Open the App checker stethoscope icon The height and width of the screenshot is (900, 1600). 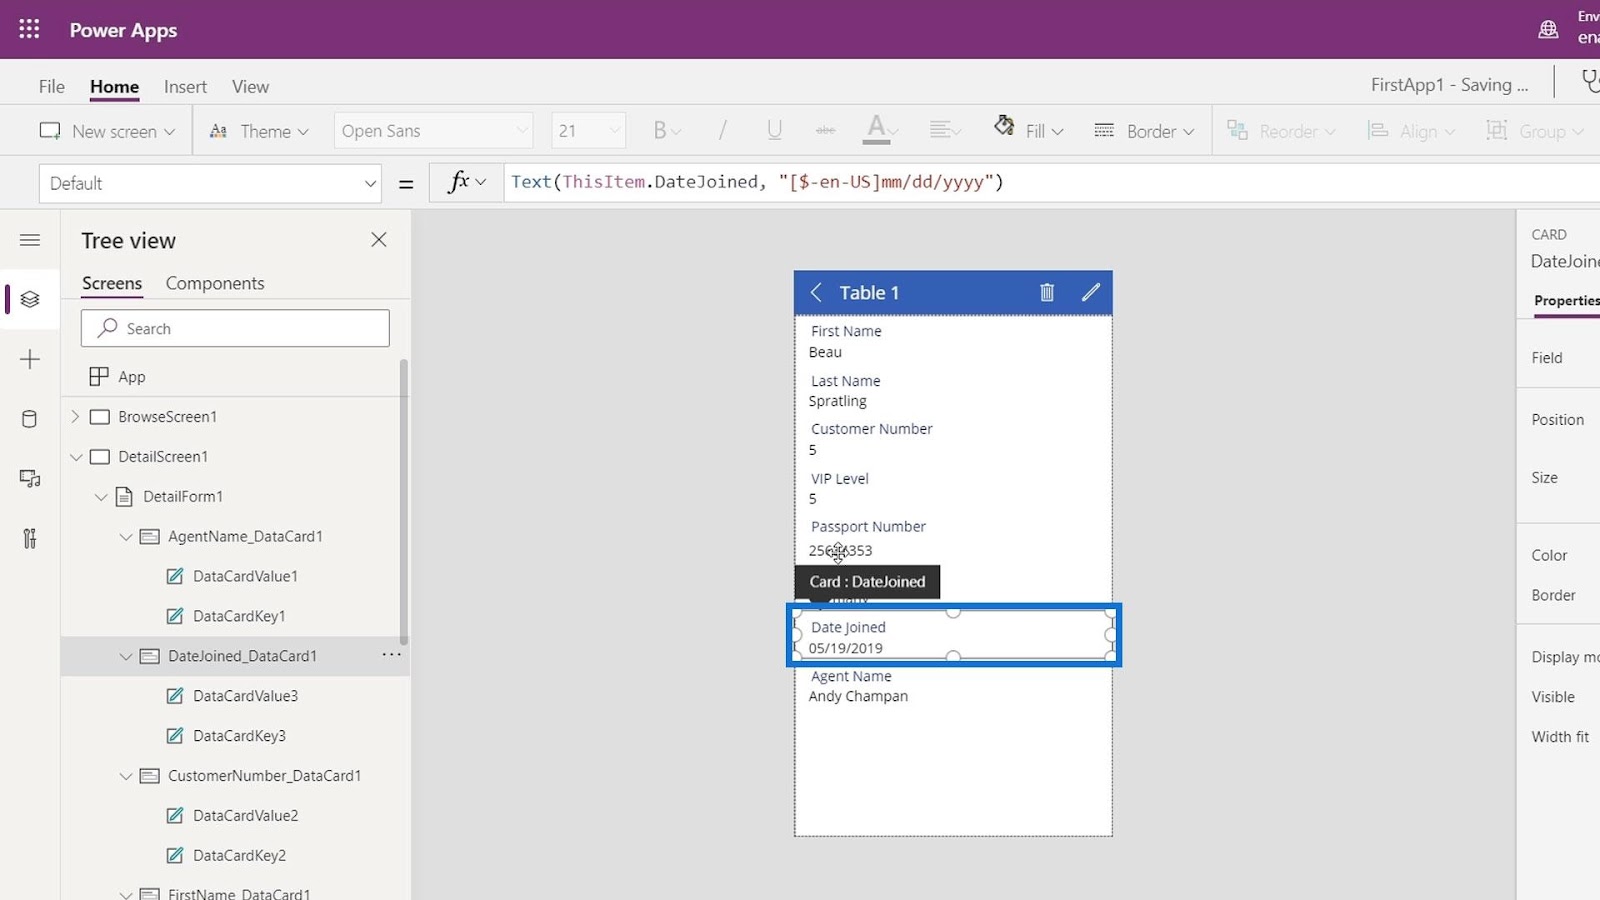tap(1589, 82)
